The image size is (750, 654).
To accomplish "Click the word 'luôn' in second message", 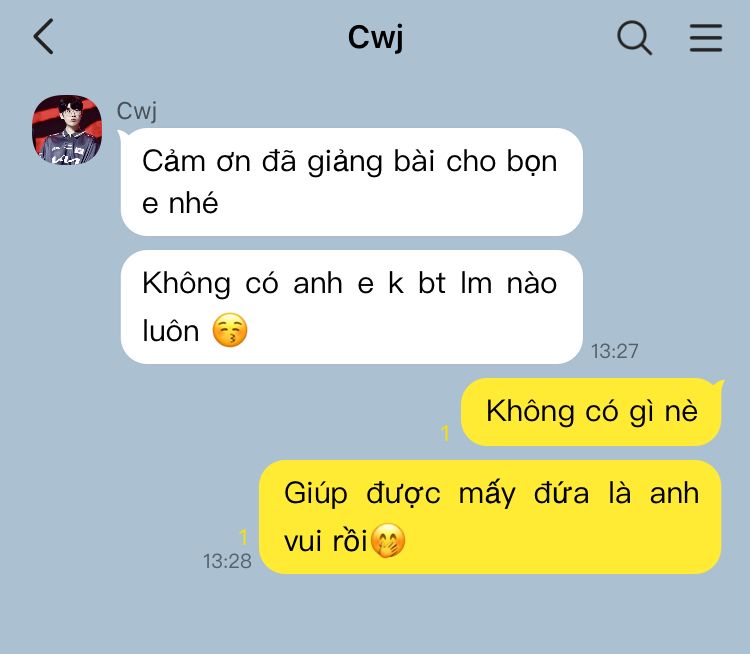I will point(170,331).
